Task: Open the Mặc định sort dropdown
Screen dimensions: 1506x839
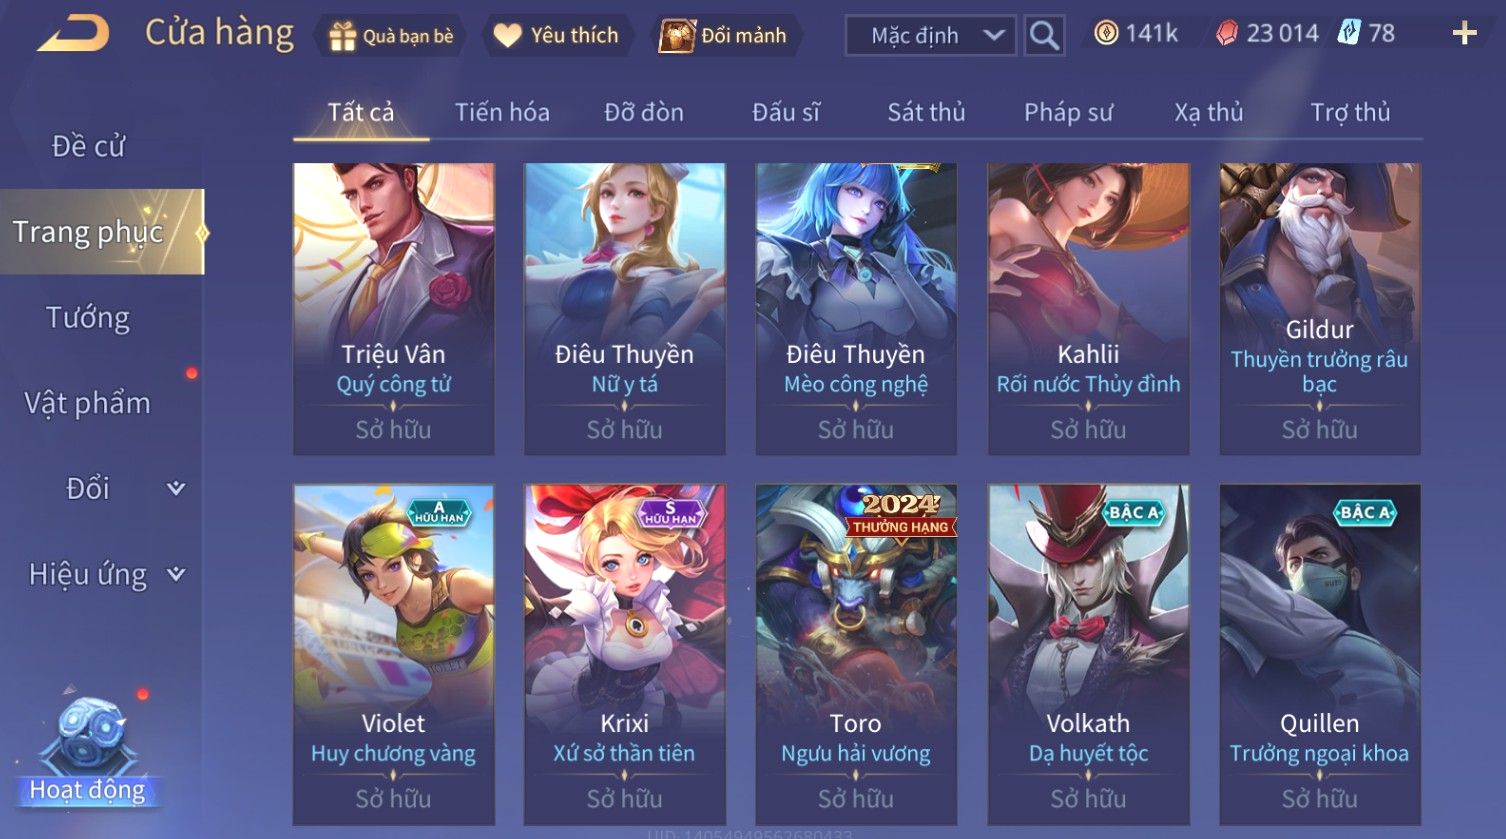Action: [930, 36]
